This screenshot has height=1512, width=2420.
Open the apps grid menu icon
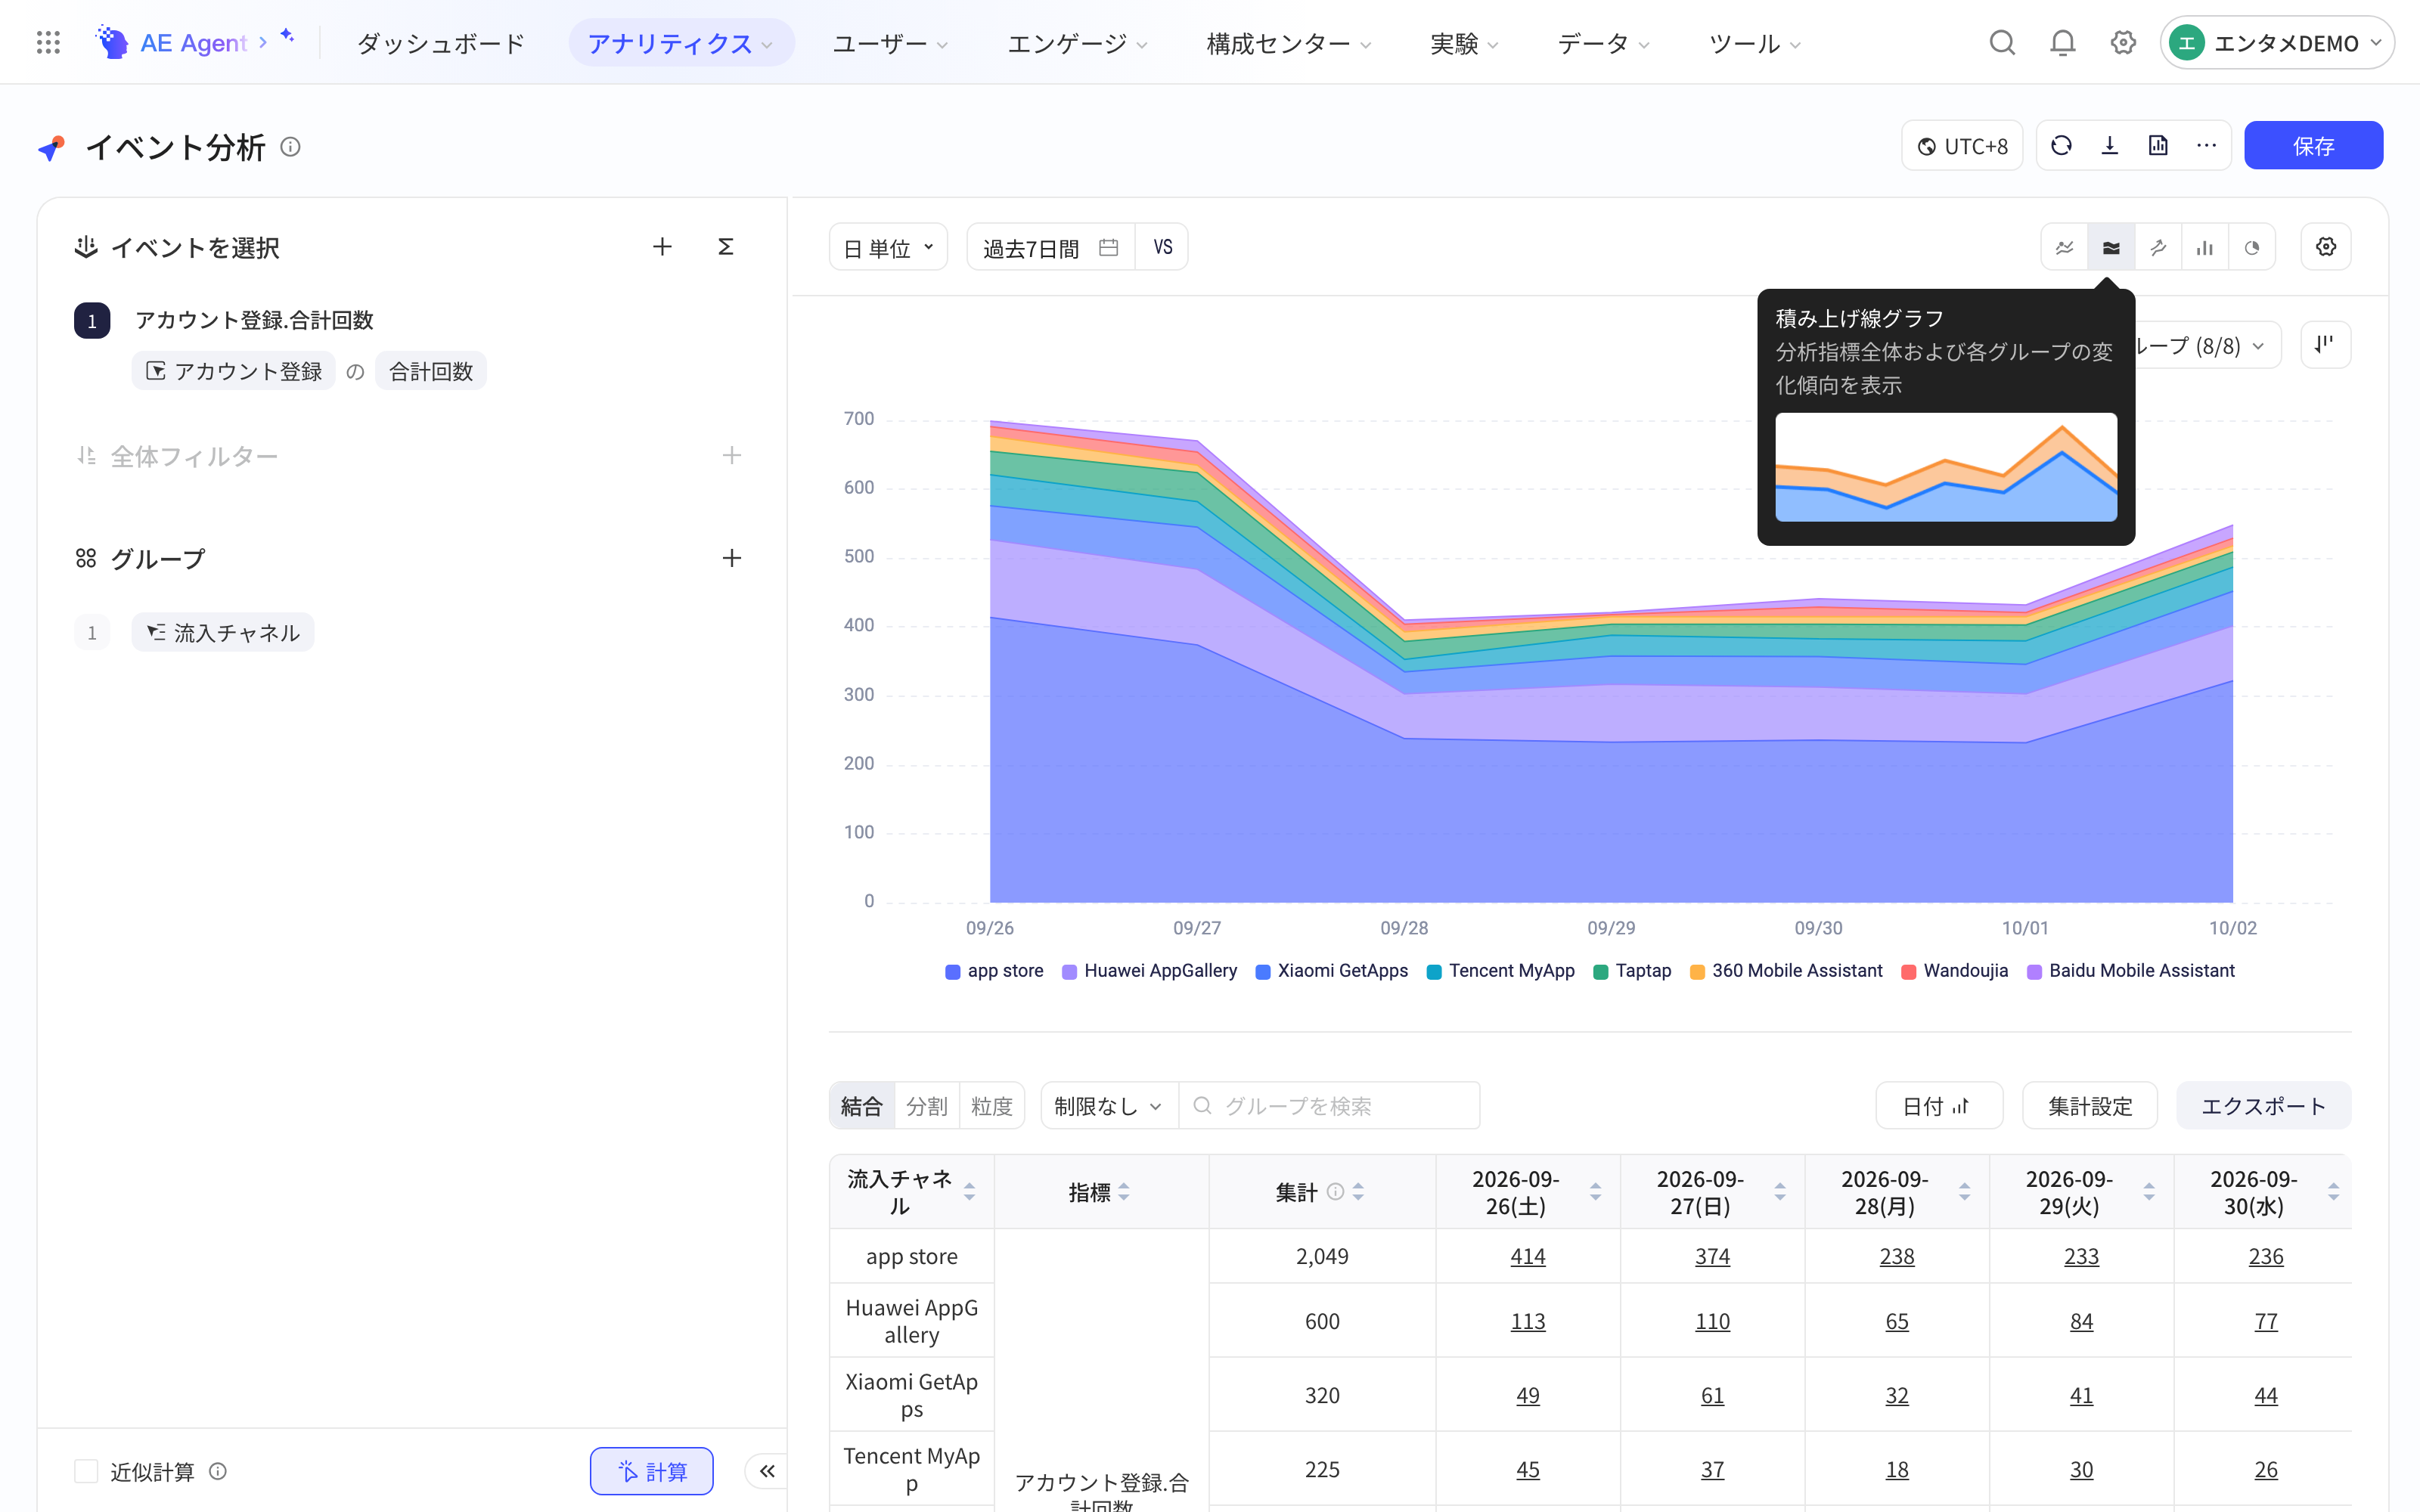tap(48, 42)
